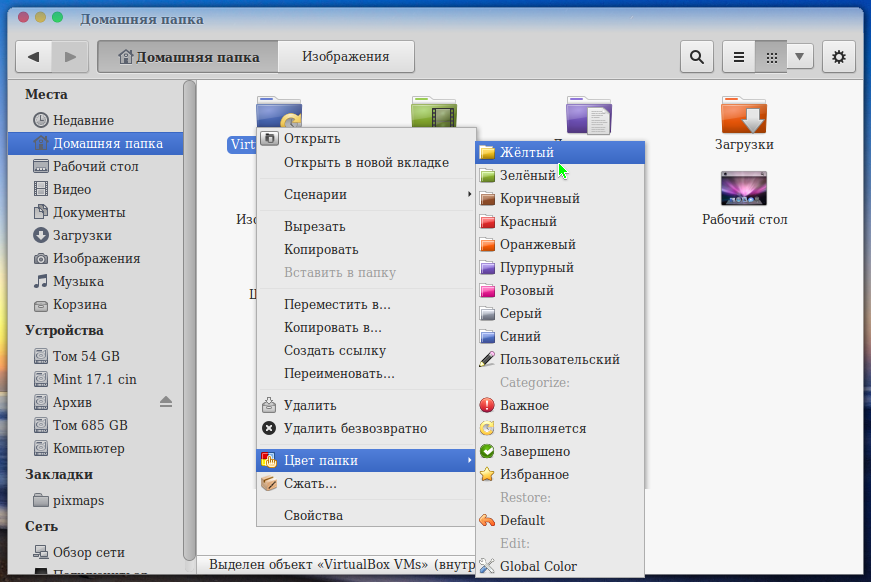Mark folder as Важное
Image resolution: width=871 pixels, height=582 pixels.
tap(560, 406)
